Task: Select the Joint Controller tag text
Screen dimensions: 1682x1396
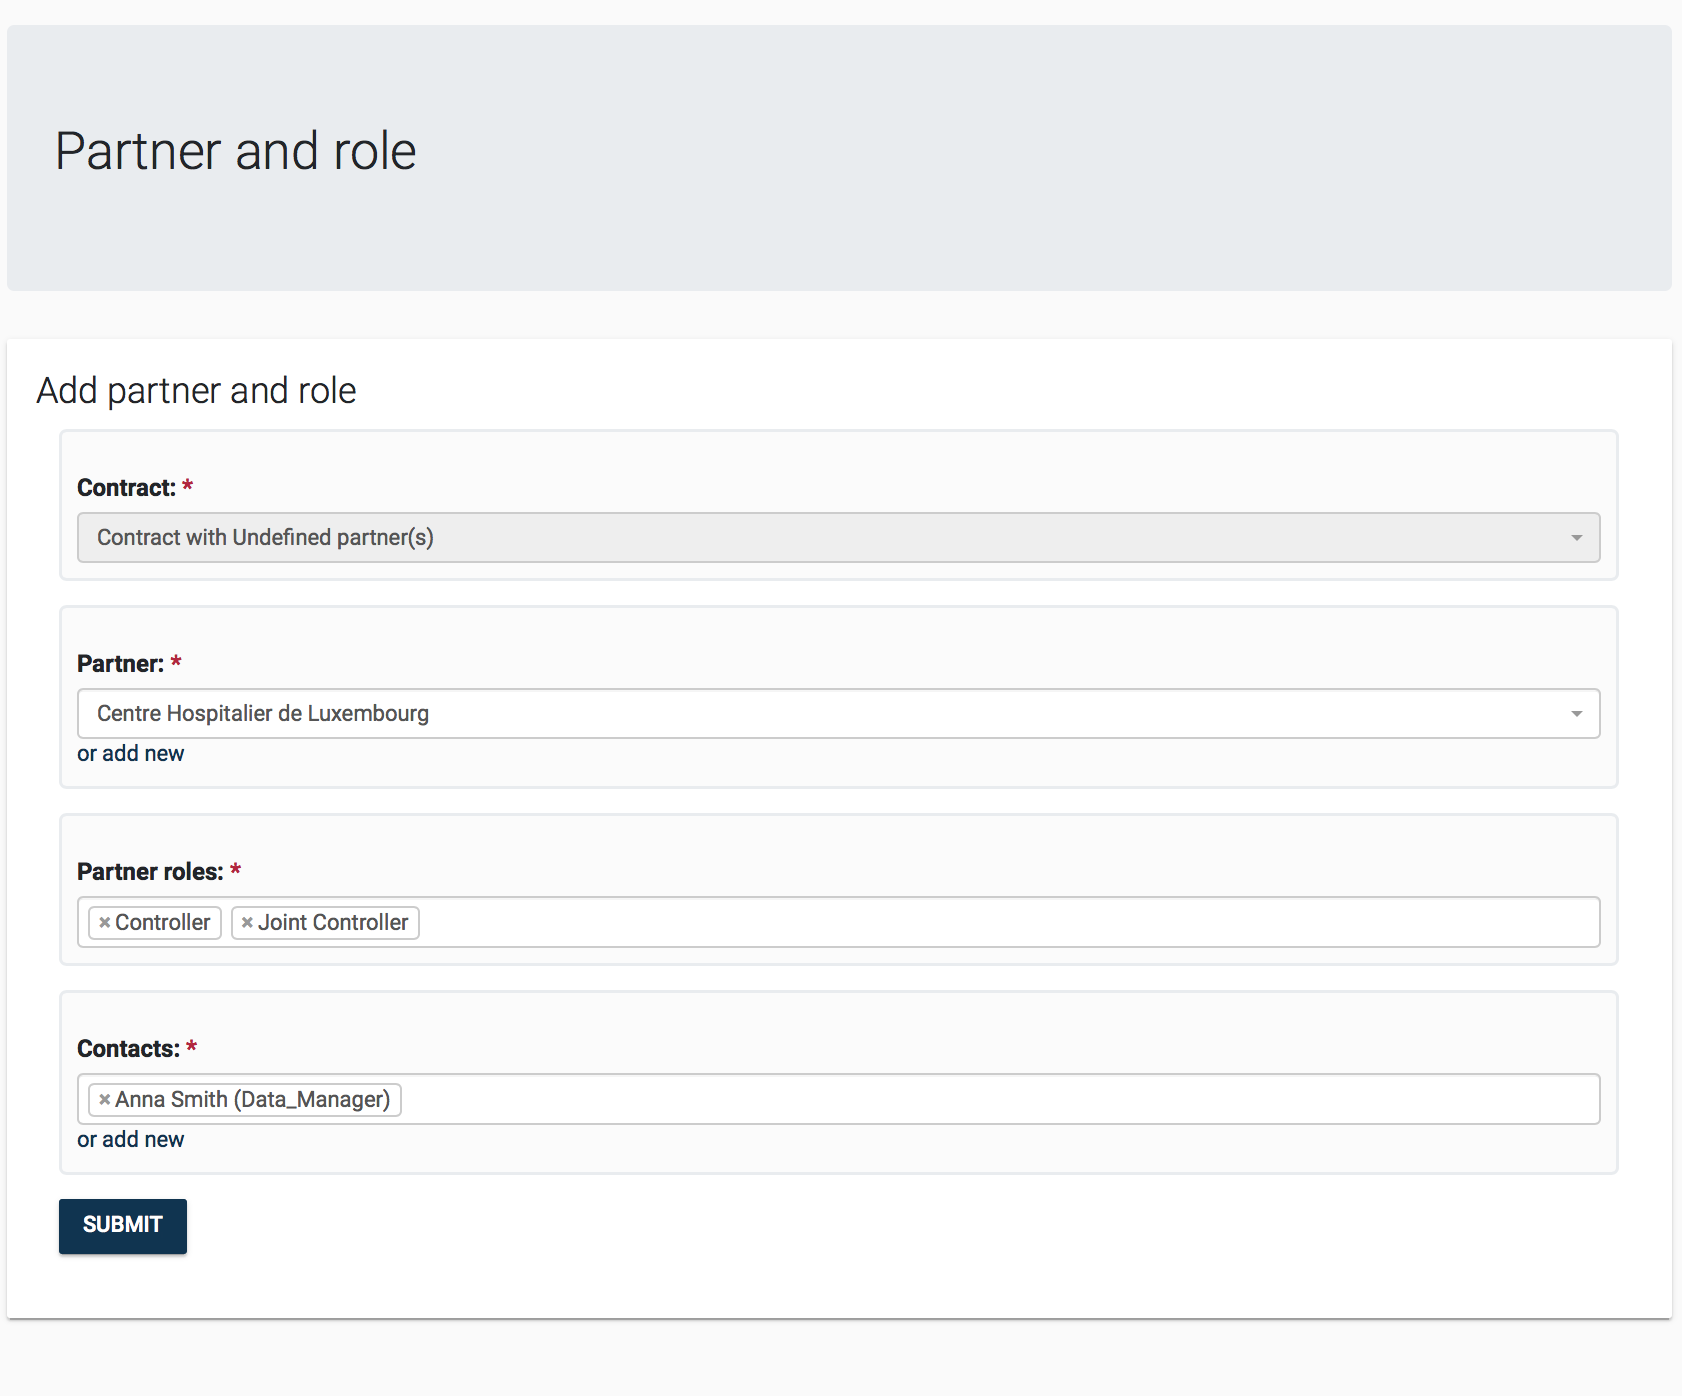Action: [333, 923]
